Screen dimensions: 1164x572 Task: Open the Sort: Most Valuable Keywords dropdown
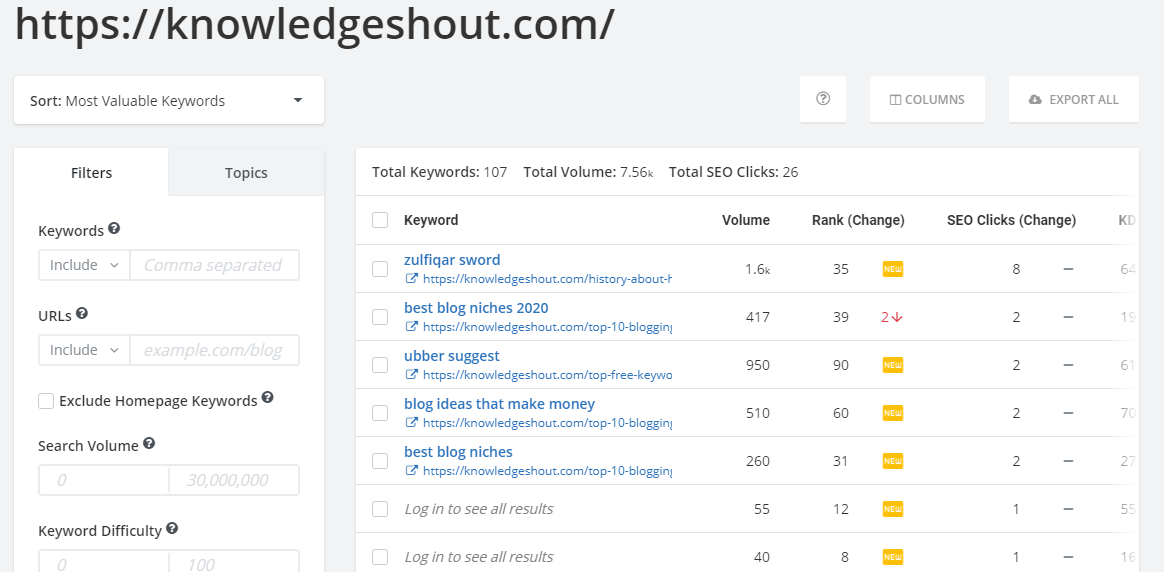[x=168, y=101]
